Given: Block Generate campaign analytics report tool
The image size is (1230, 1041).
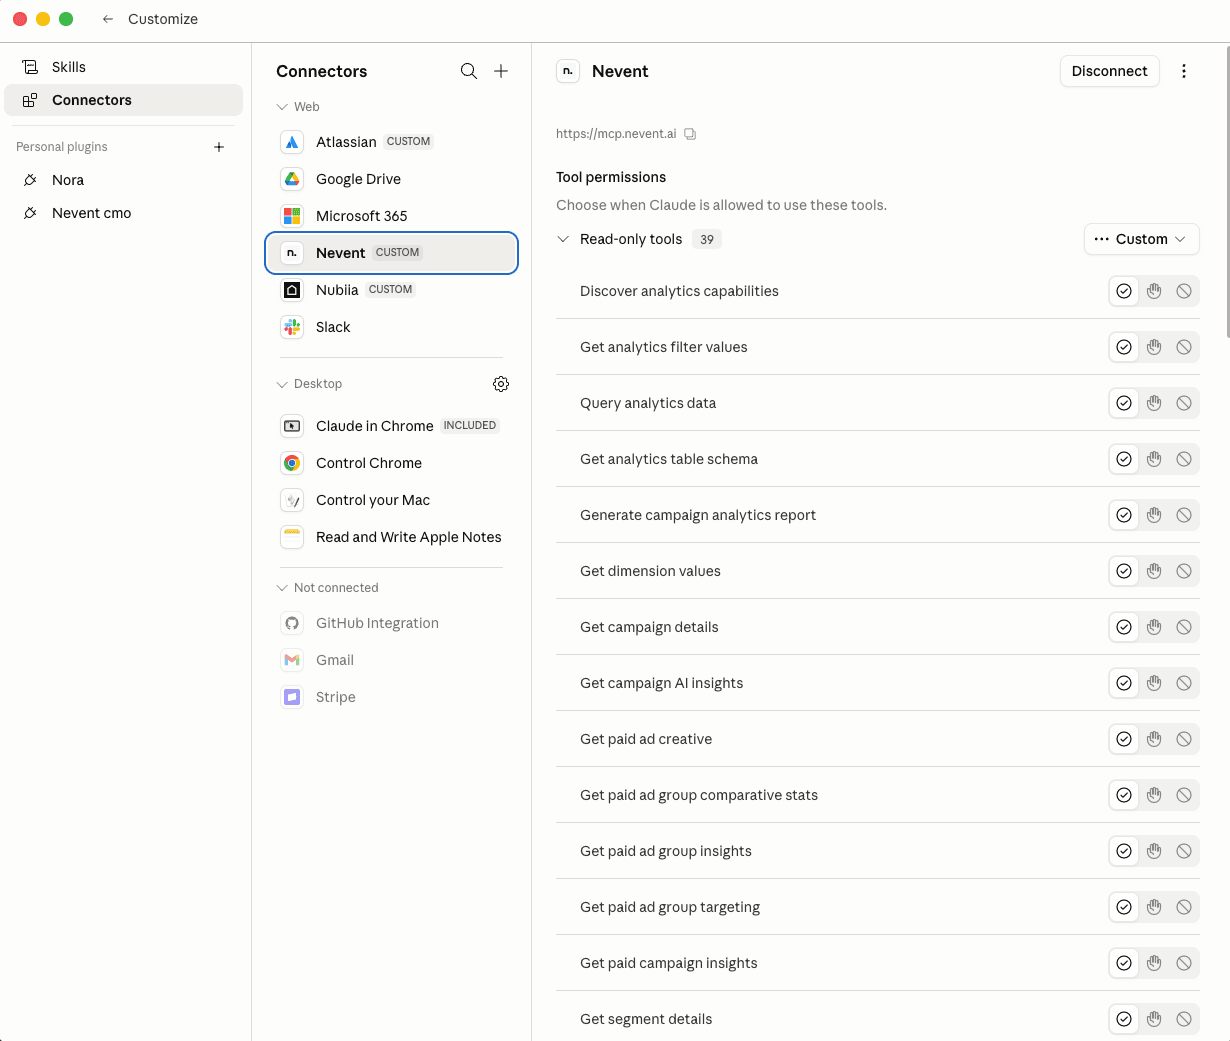Looking at the screenshot, I should click(x=1184, y=515).
